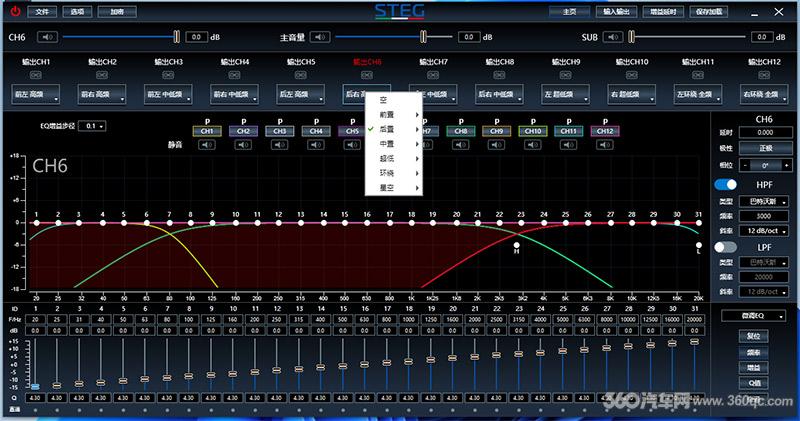Click the link icon under 输出CH4
Viewport: 800px width, 421px height.
click(235, 75)
